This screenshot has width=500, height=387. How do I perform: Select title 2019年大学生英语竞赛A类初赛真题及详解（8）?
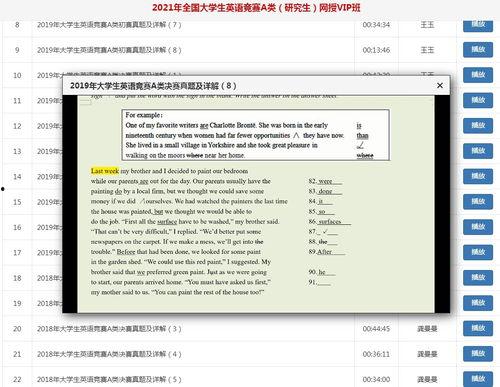(109, 50)
